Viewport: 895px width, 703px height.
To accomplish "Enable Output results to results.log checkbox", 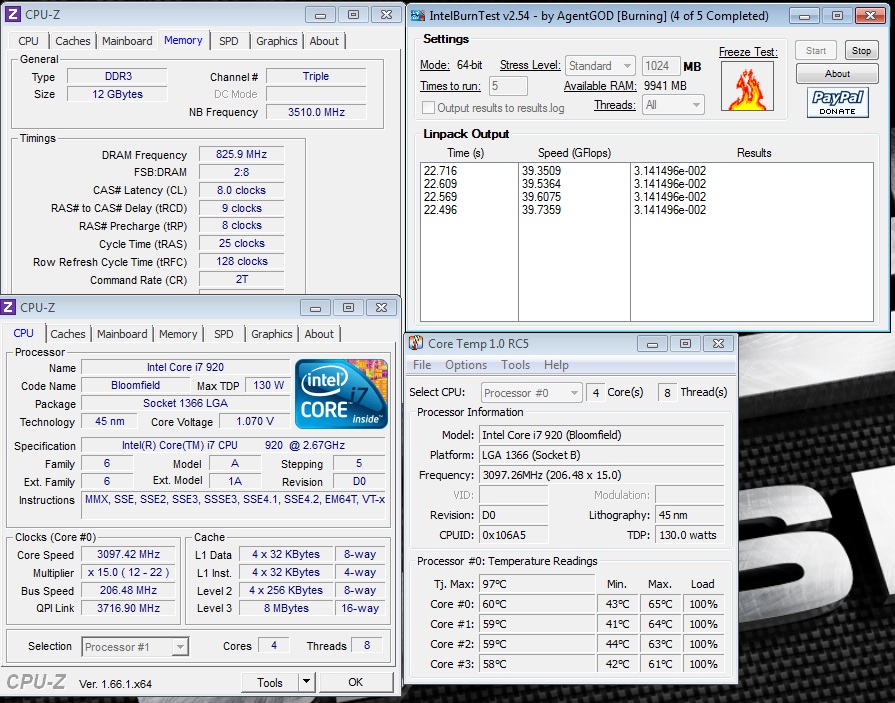I will coord(429,108).
